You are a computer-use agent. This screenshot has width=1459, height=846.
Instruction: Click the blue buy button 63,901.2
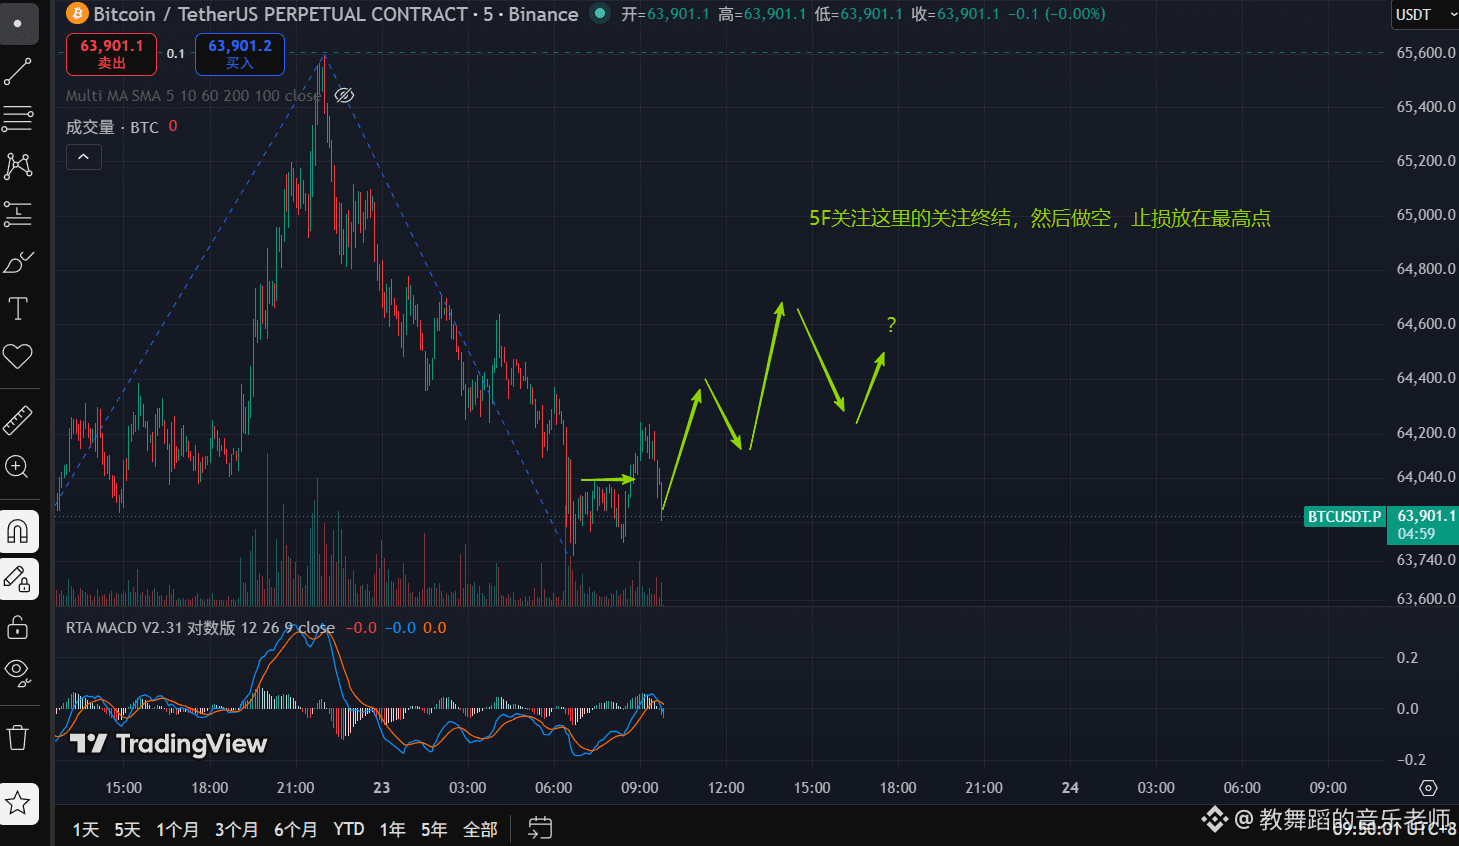pyautogui.click(x=240, y=54)
